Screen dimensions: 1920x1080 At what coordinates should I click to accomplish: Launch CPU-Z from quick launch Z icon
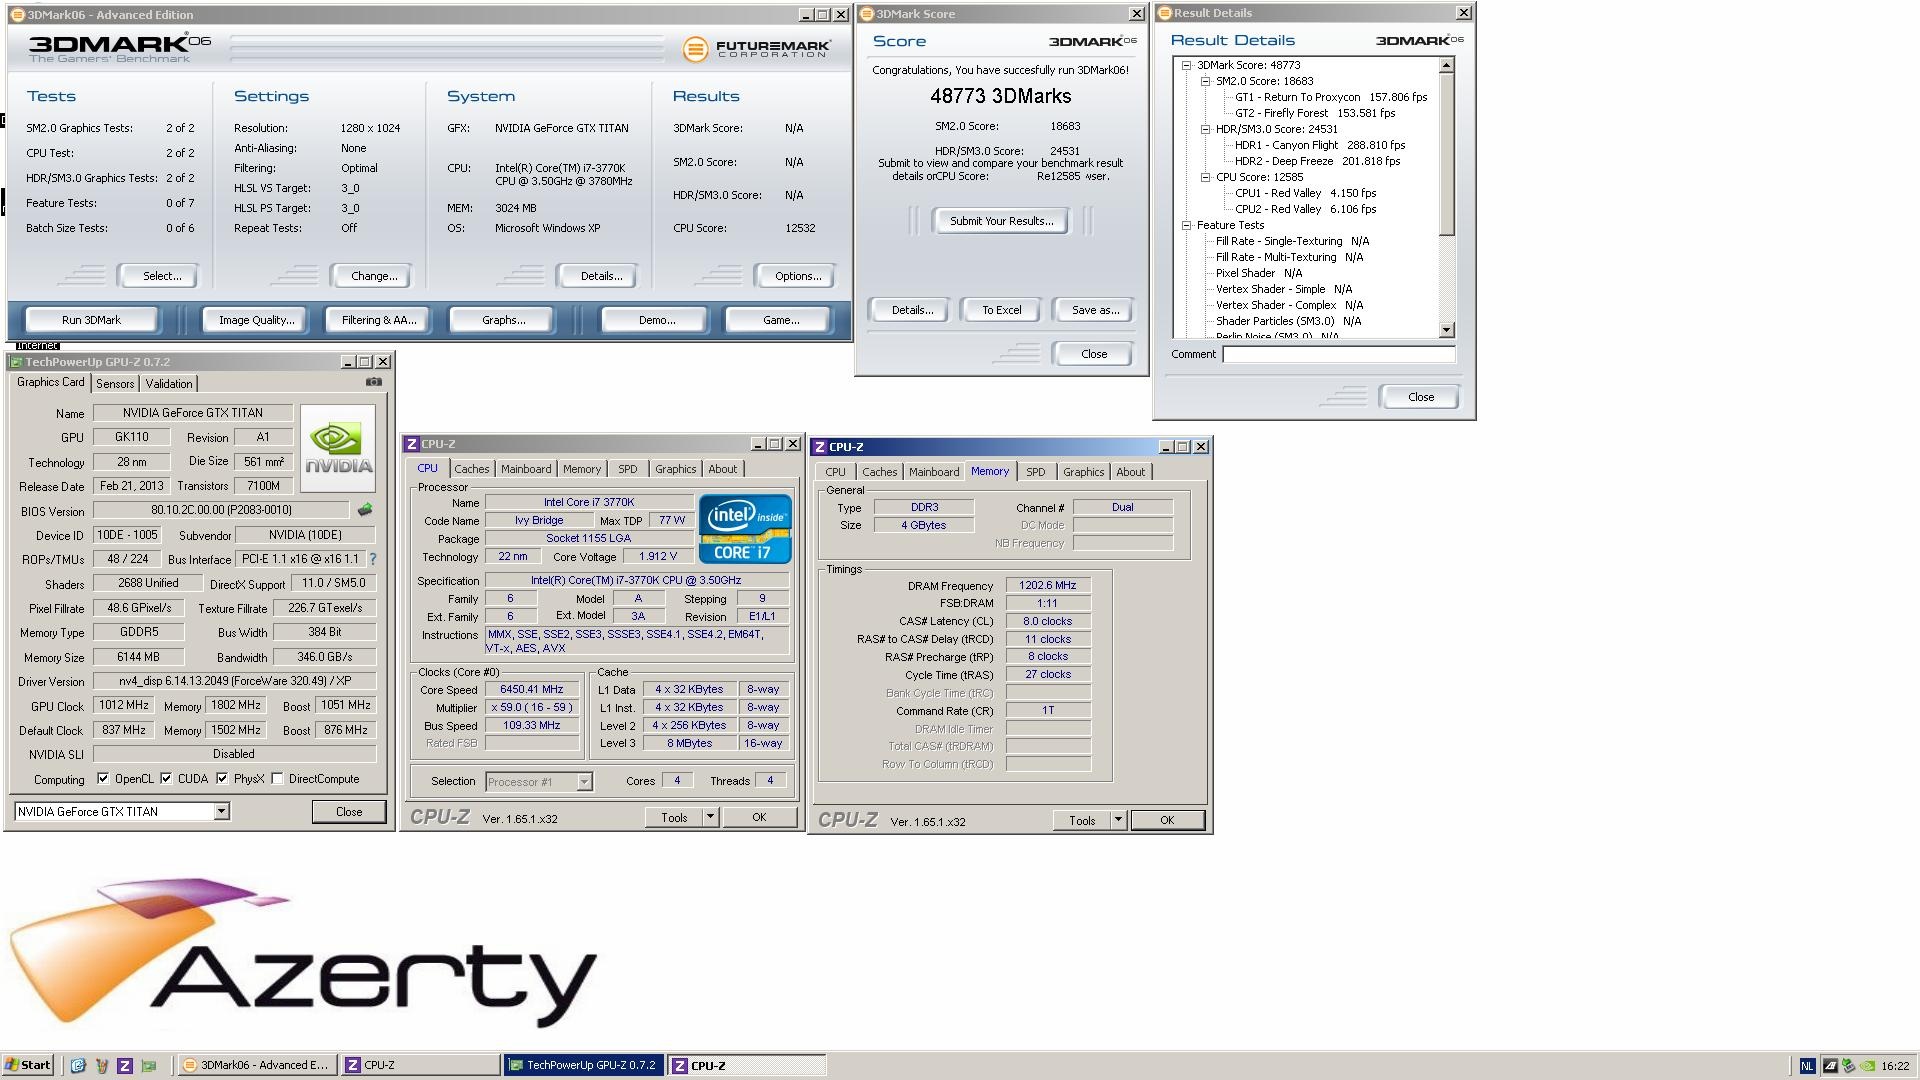point(125,1065)
